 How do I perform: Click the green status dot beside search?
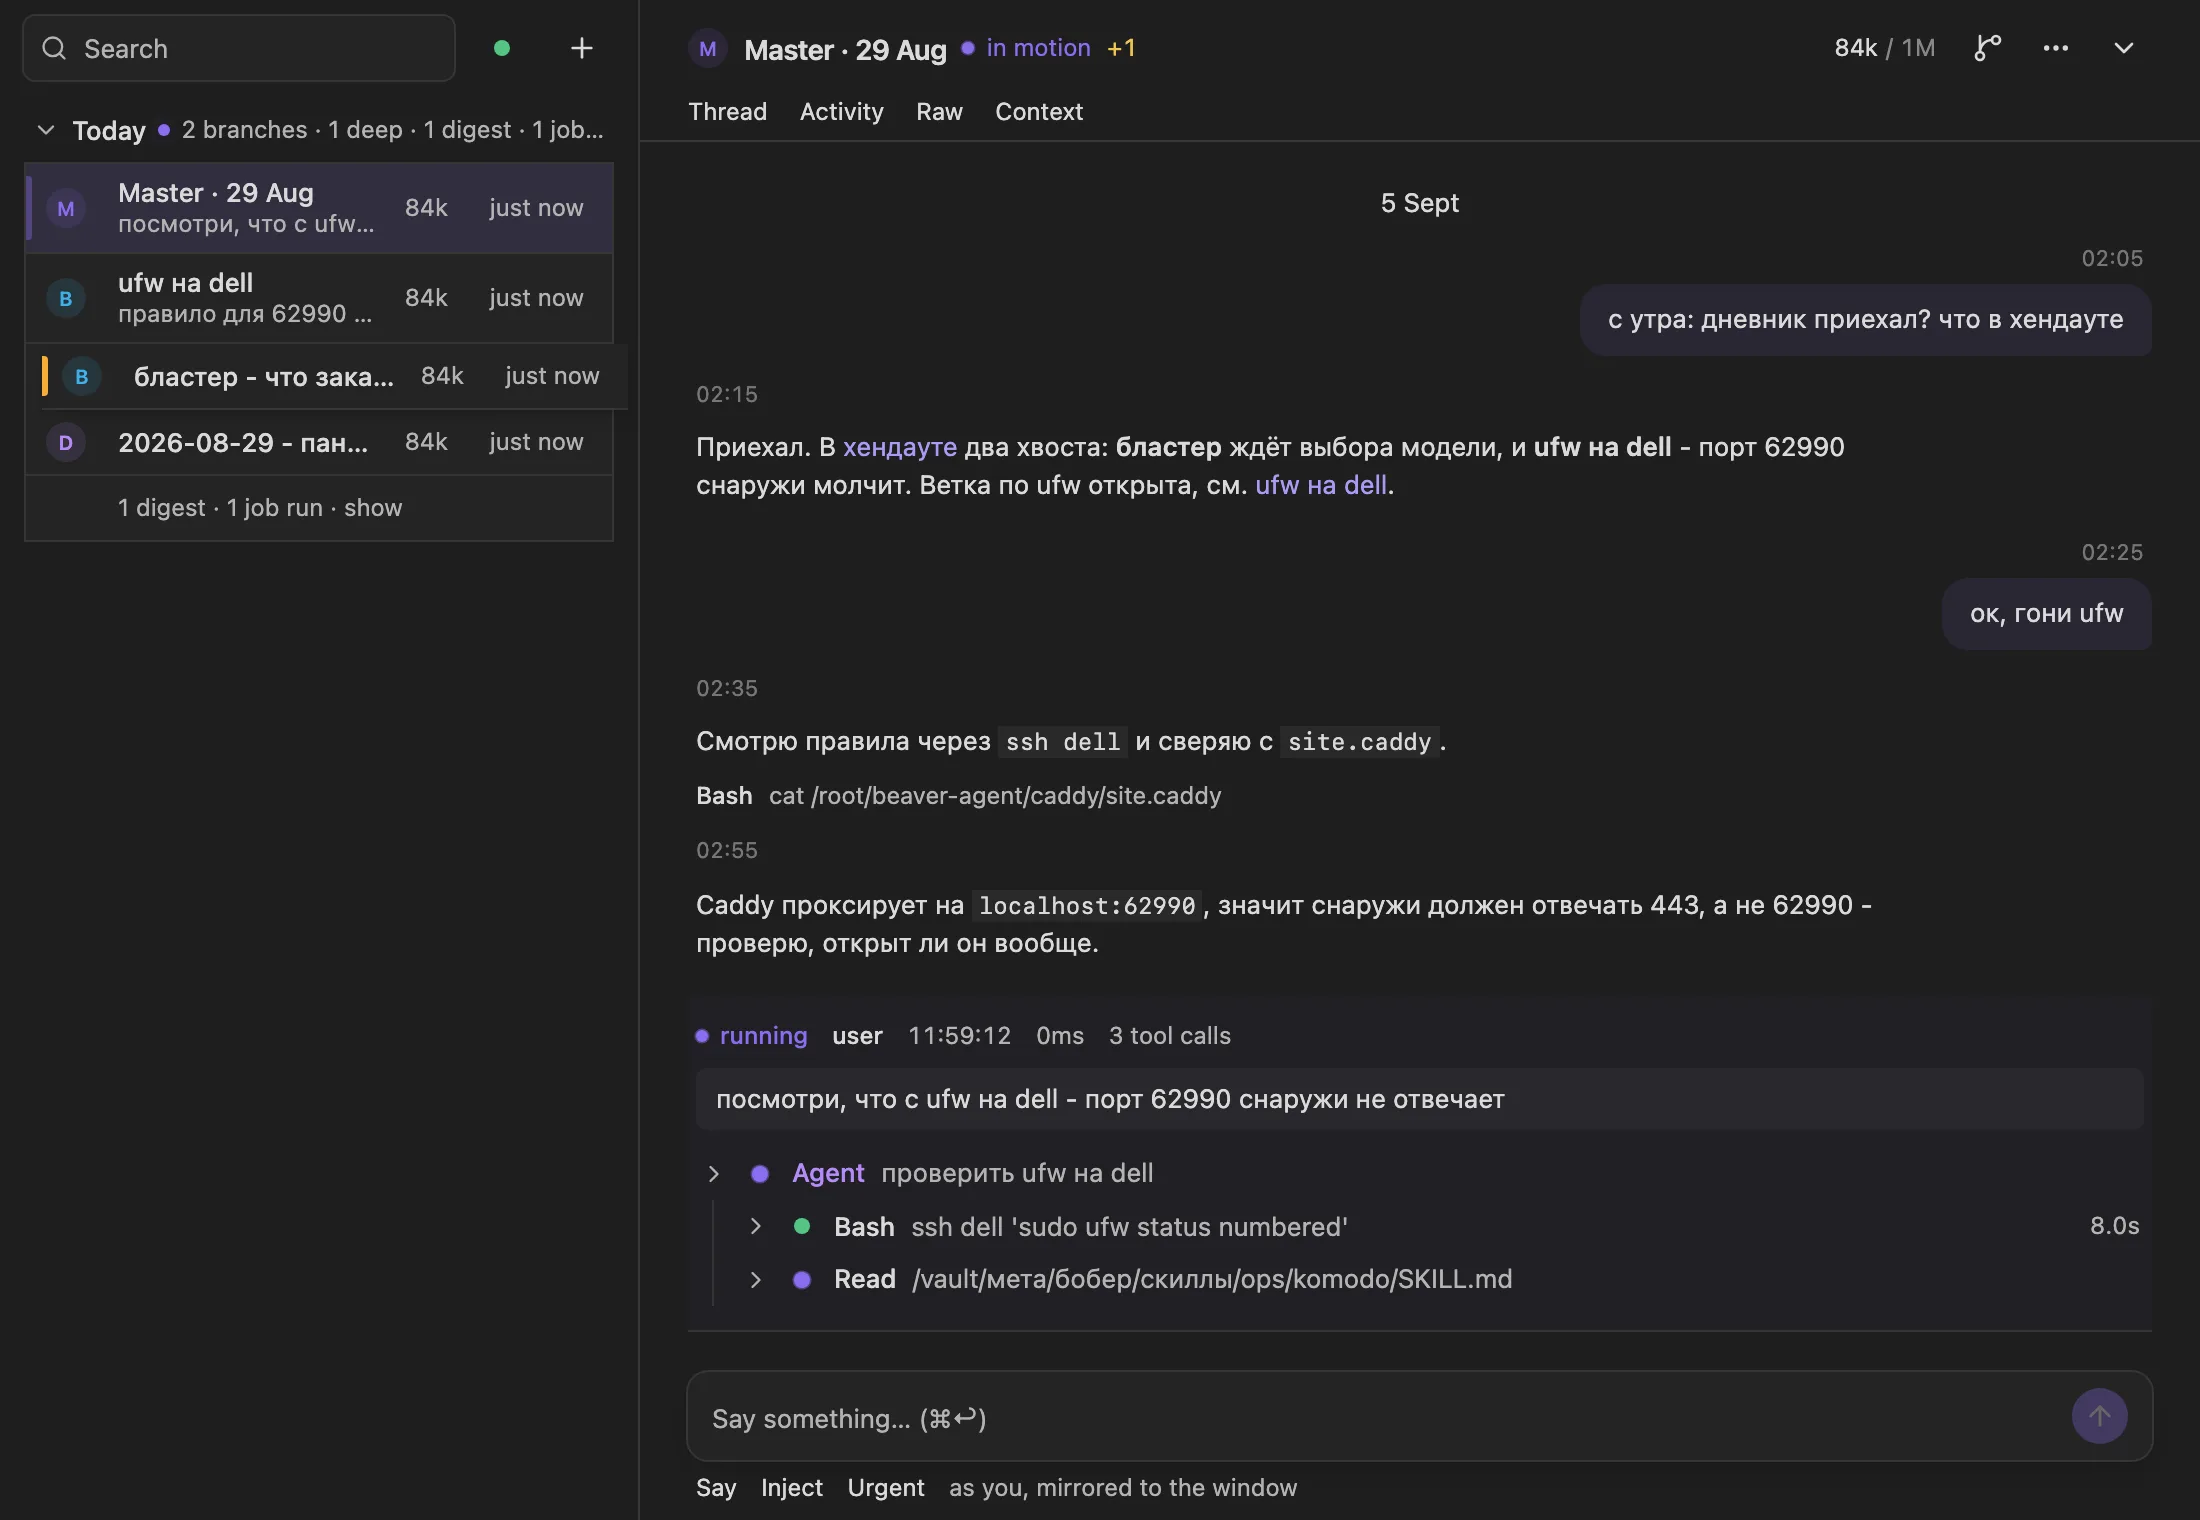(502, 48)
